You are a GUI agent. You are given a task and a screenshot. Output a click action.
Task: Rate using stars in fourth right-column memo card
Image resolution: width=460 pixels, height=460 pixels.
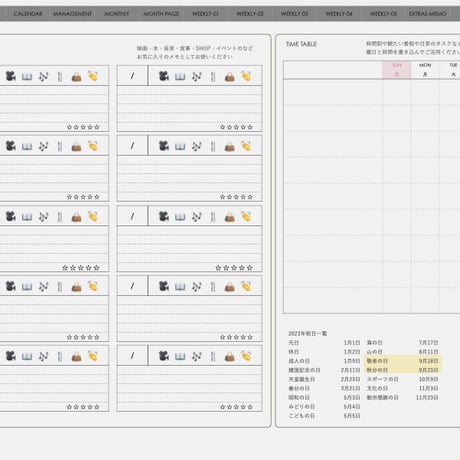236,337
